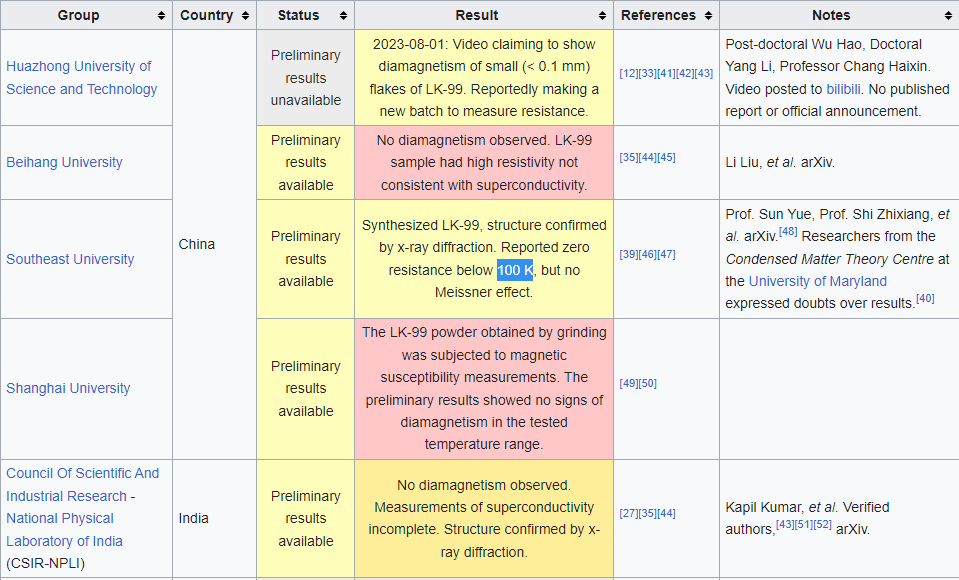This screenshot has width=959, height=580.
Task: Click 'No diamagnetism observed. LK-99 sample' result cell
Action: (484, 162)
